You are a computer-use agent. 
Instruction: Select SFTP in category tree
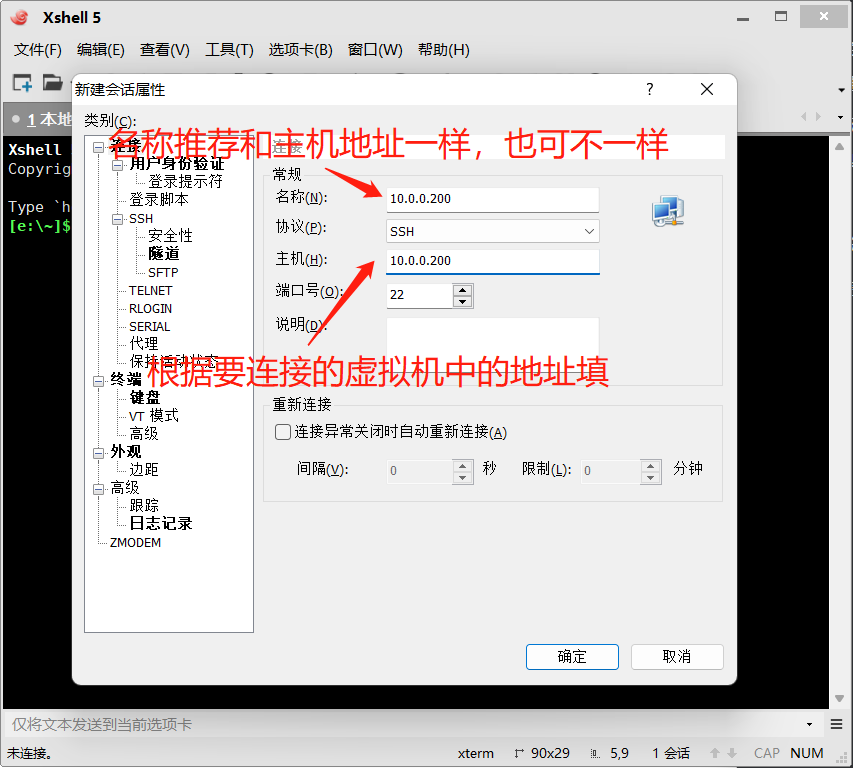(x=163, y=272)
